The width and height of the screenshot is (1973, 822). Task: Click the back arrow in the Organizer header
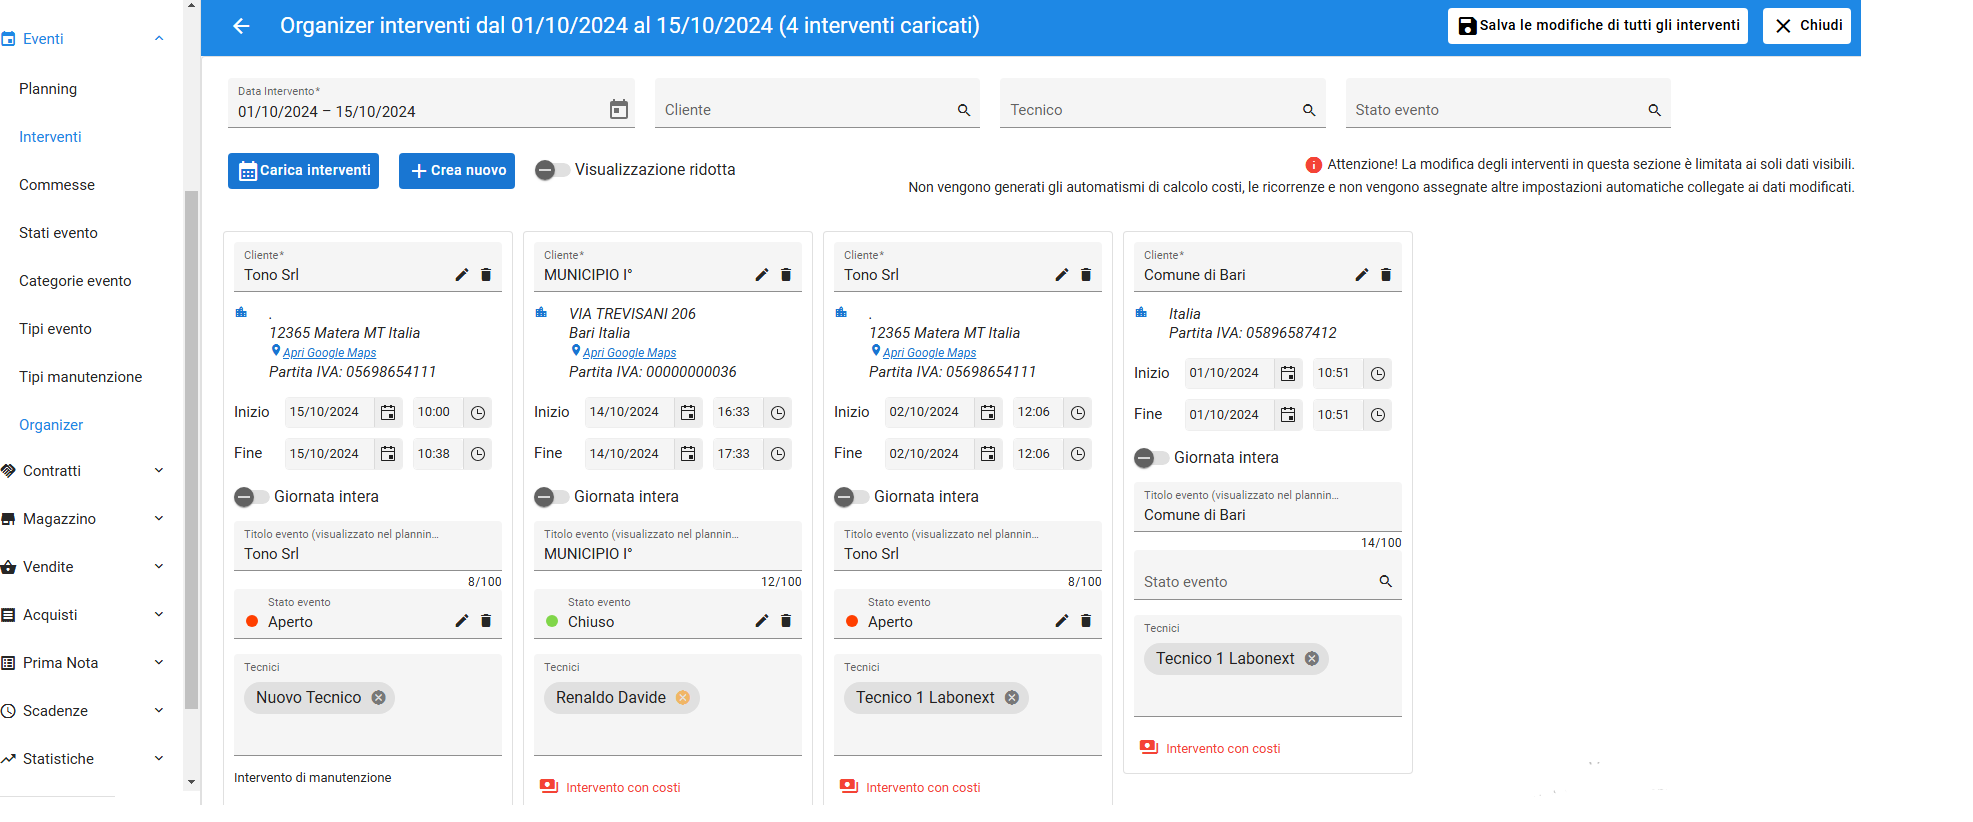[x=241, y=26]
